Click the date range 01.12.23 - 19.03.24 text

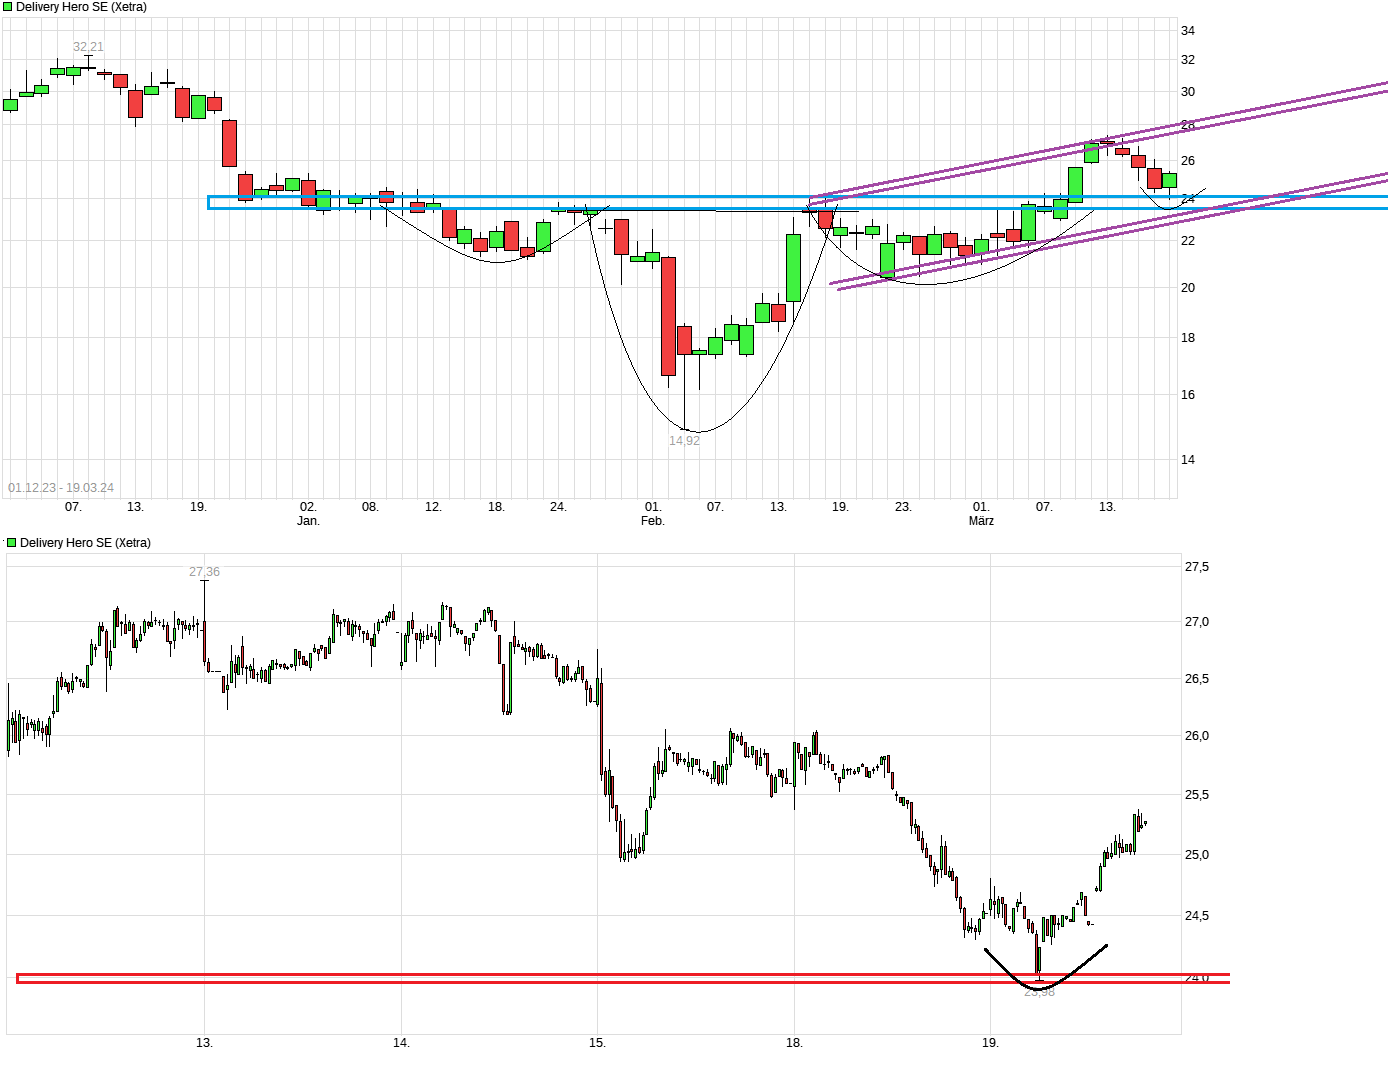[x=61, y=488]
